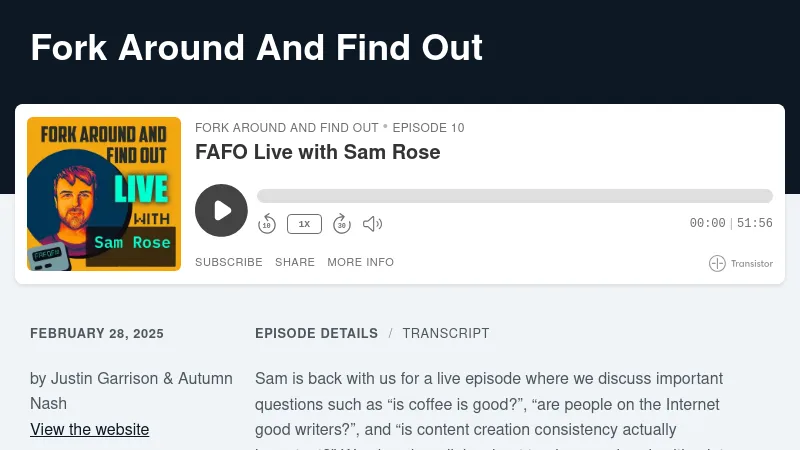Image resolution: width=800 pixels, height=450 pixels.
Task: Click the total duration 51:56
Action: (755, 224)
